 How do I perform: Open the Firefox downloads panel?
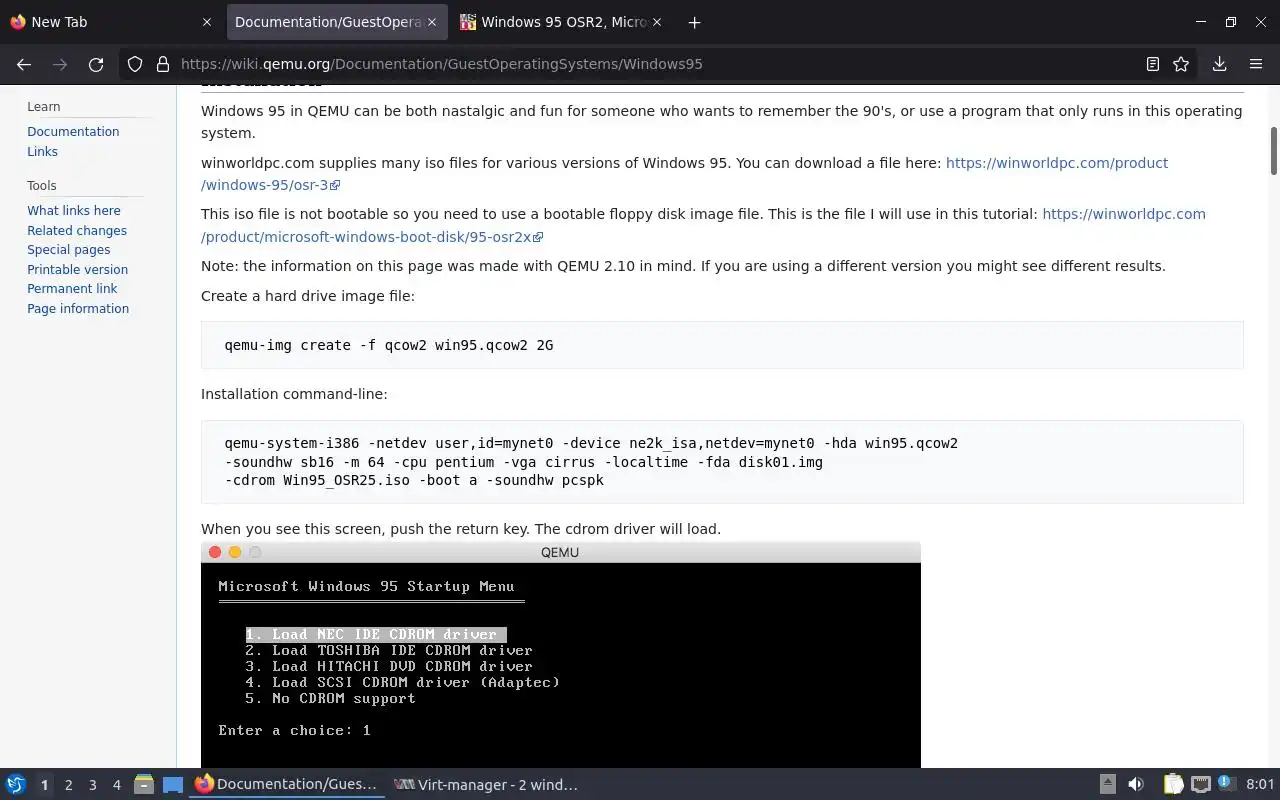(1219, 64)
